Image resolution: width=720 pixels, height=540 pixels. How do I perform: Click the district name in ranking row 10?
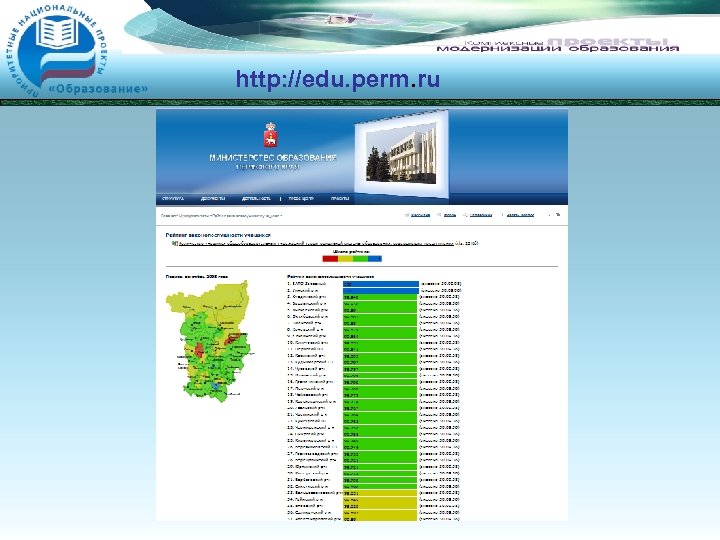coord(309,343)
